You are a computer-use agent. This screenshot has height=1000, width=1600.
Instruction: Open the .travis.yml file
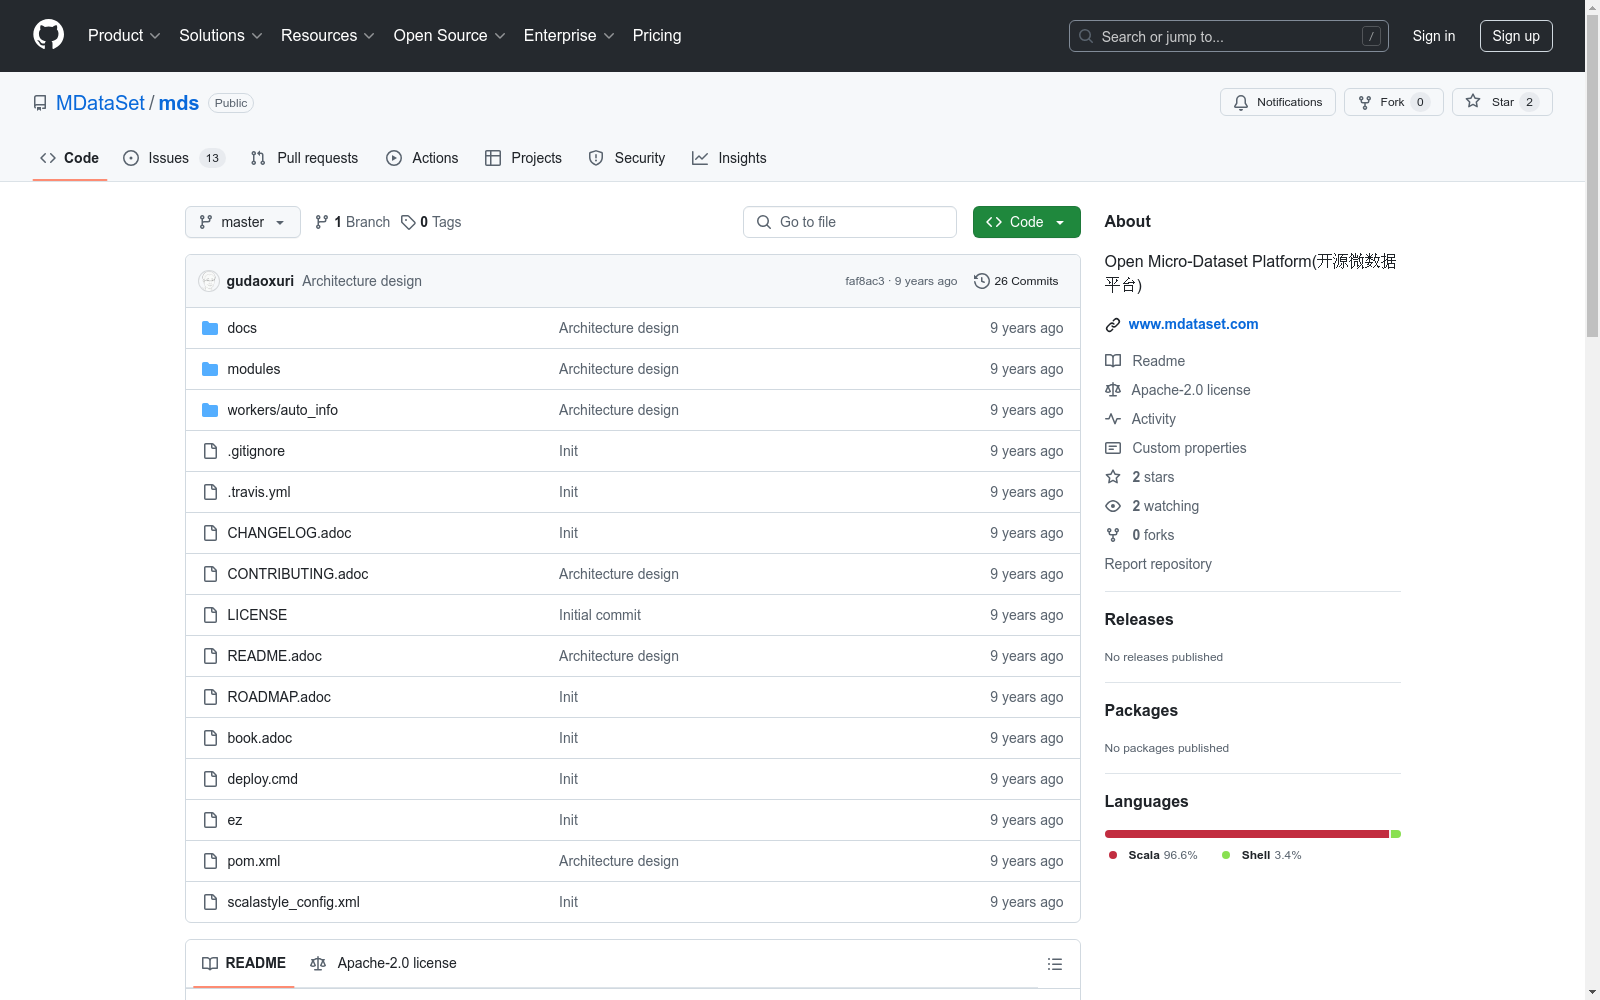[259, 492]
